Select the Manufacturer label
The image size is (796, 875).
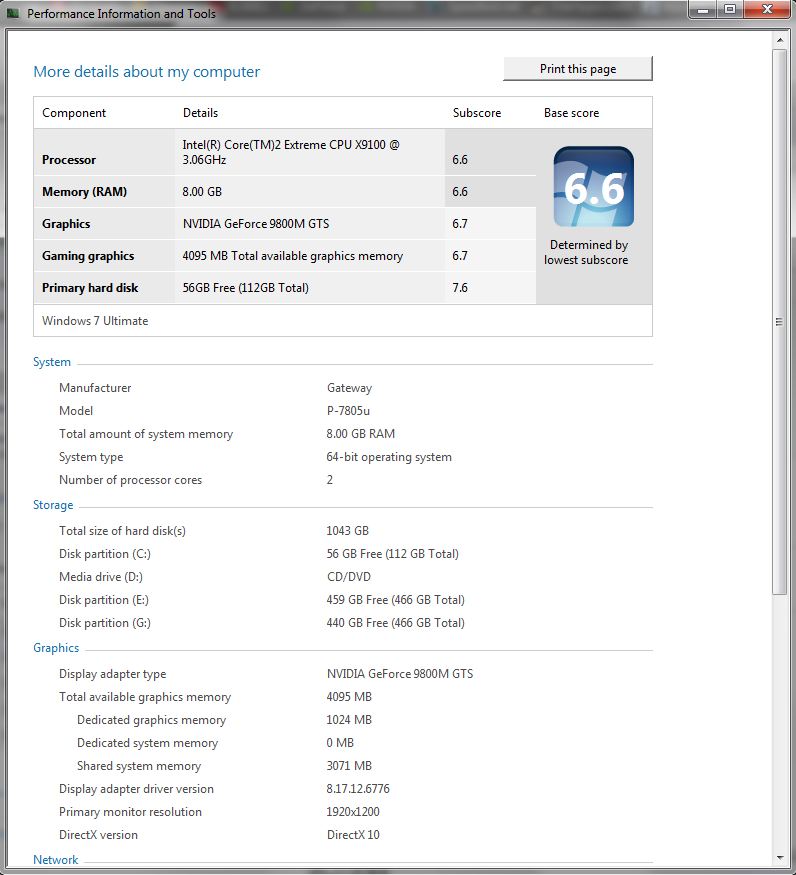click(95, 388)
